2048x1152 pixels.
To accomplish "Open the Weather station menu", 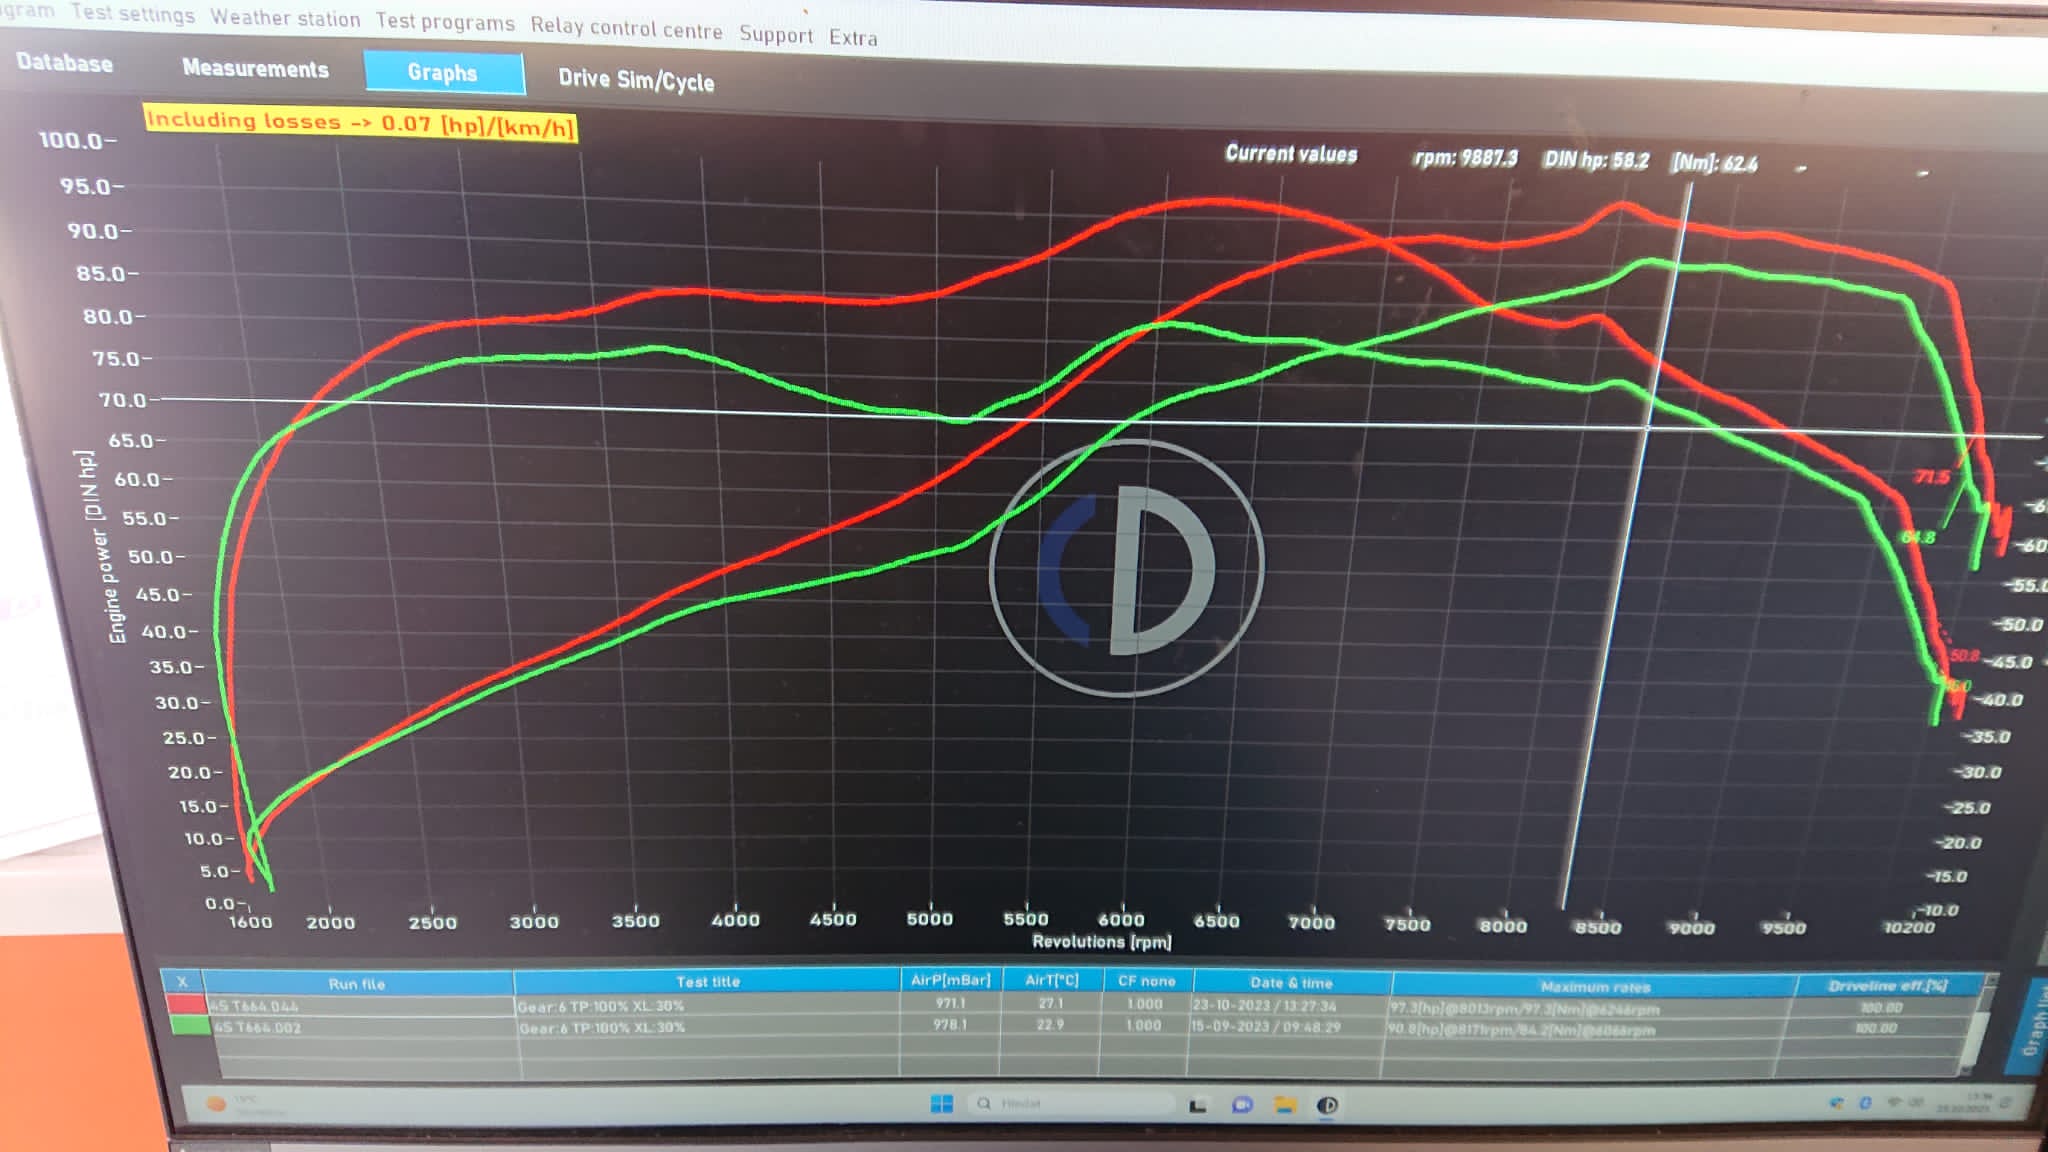I will point(285,18).
